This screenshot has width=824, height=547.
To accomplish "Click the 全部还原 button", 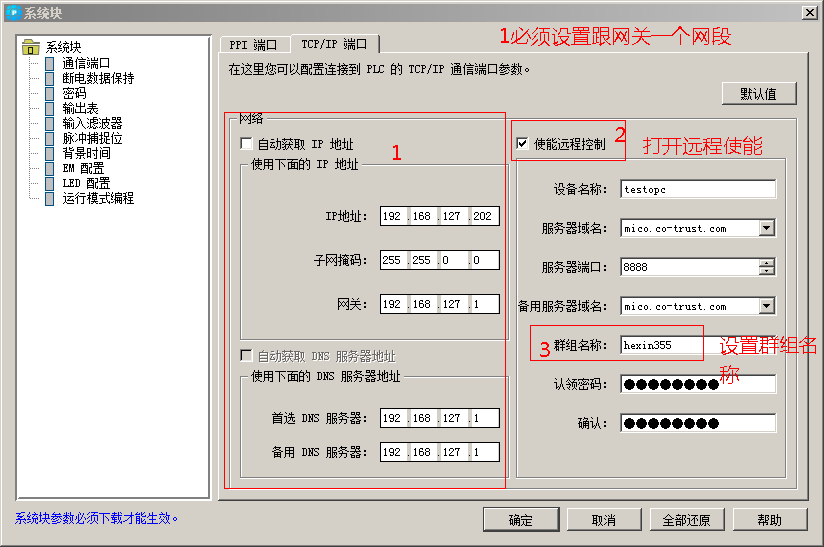I will [687, 520].
